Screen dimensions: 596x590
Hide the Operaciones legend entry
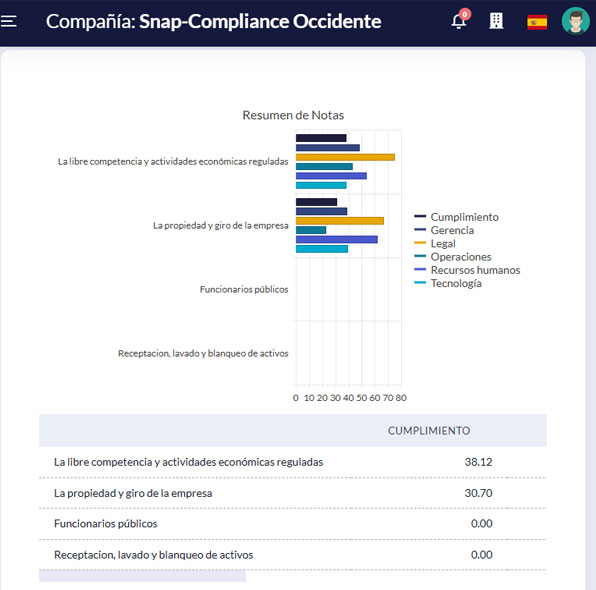coord(453,257)
